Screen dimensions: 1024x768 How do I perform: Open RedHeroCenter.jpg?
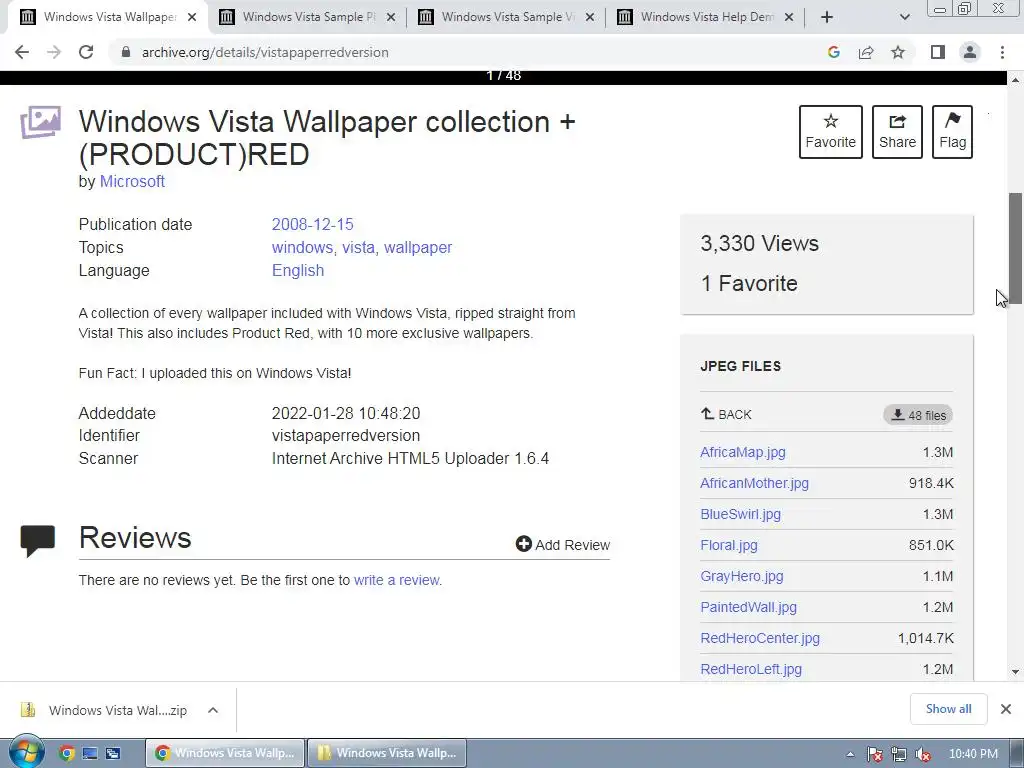click(x=760, y=638)
